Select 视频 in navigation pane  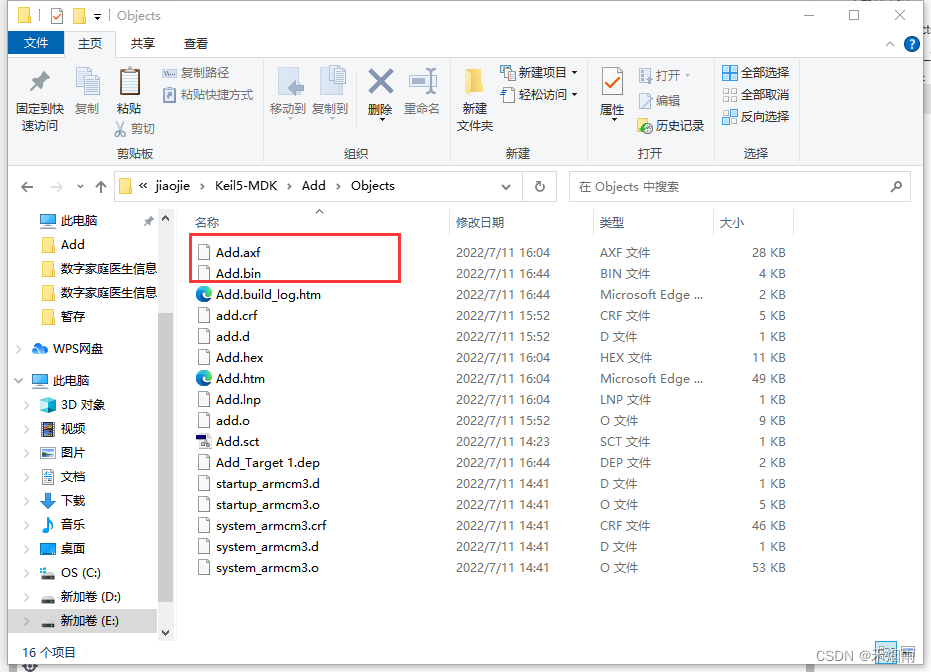coord(73,429)
